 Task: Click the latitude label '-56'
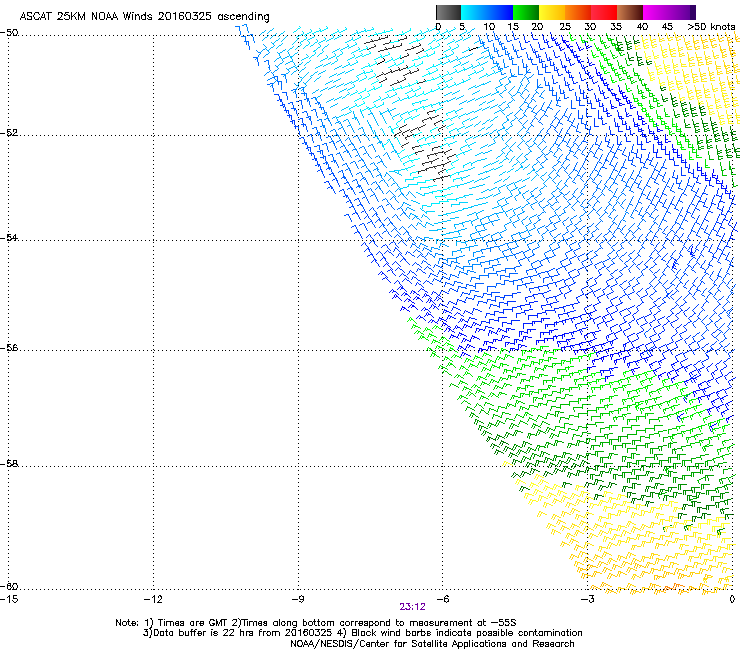[x=9, y=348]
